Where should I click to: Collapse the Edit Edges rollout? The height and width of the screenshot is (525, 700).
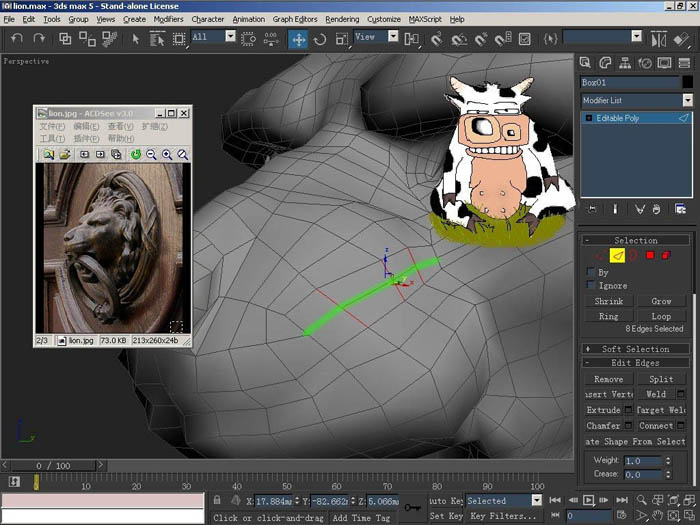[x=636, y=362]
